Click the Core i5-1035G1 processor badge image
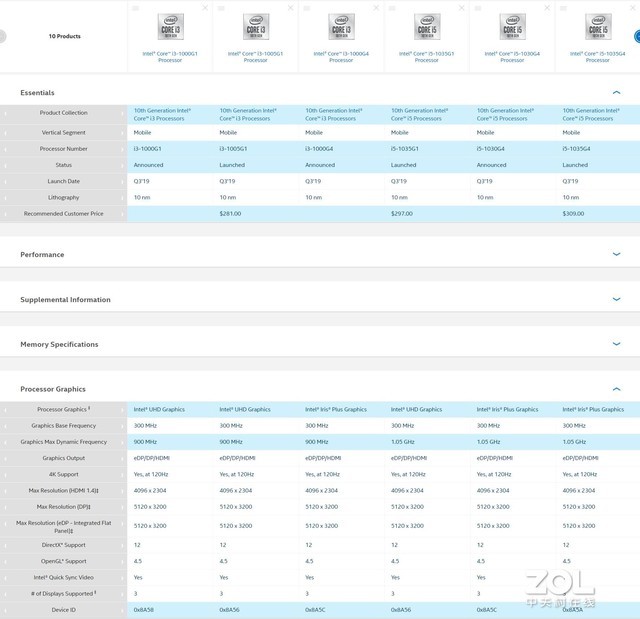 click(x=427, y=27)
